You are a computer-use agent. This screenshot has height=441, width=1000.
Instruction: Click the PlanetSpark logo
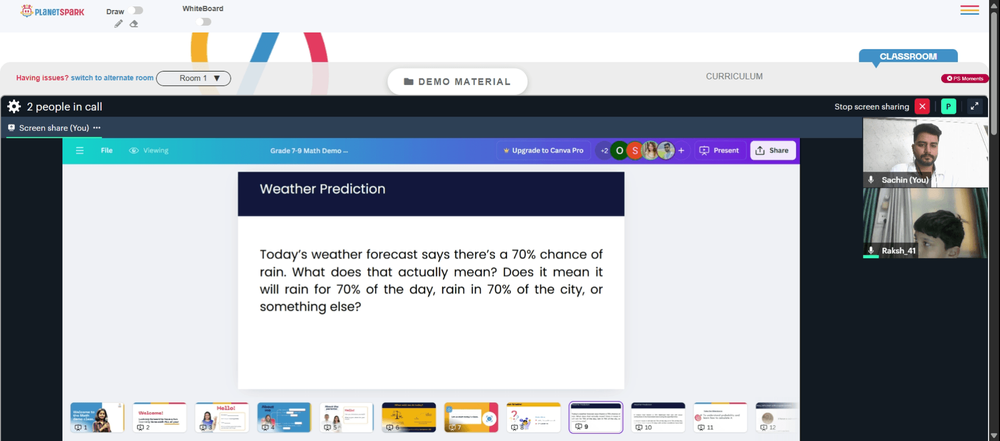[52, 11]
